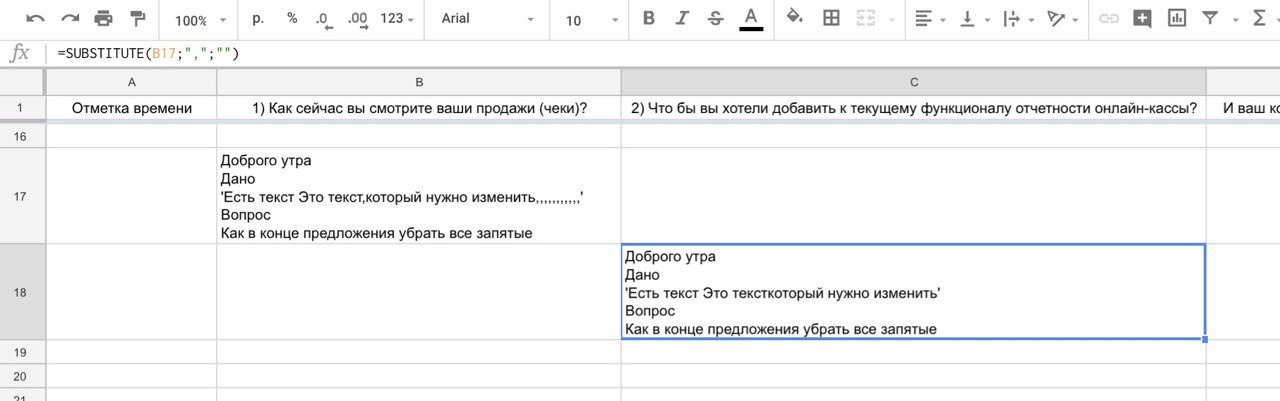Screen dimensions: 1280x401
Task: Click the Merge cells icon
Action: click(x=866, y=18)
